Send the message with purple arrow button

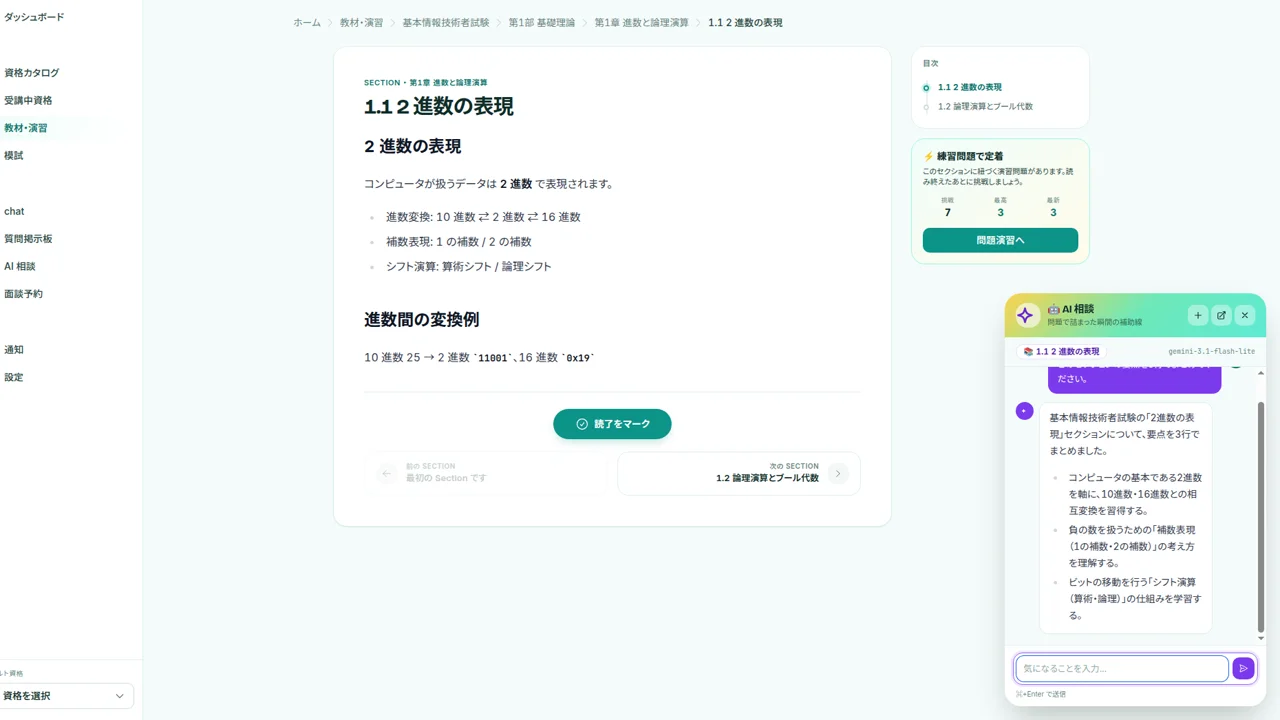(1243, 669)
